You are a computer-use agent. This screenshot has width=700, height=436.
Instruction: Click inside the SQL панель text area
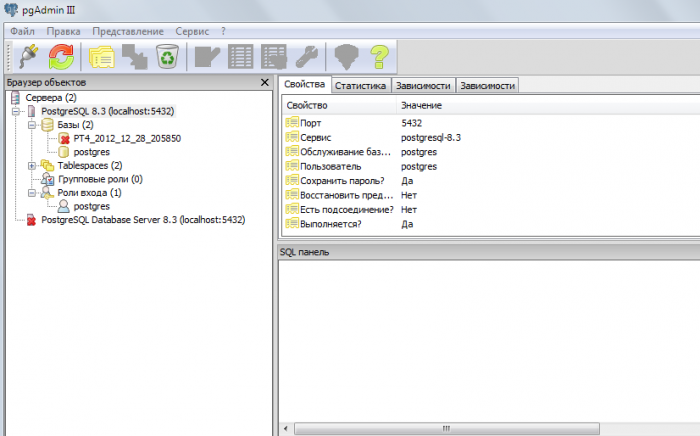click(489, 341)
